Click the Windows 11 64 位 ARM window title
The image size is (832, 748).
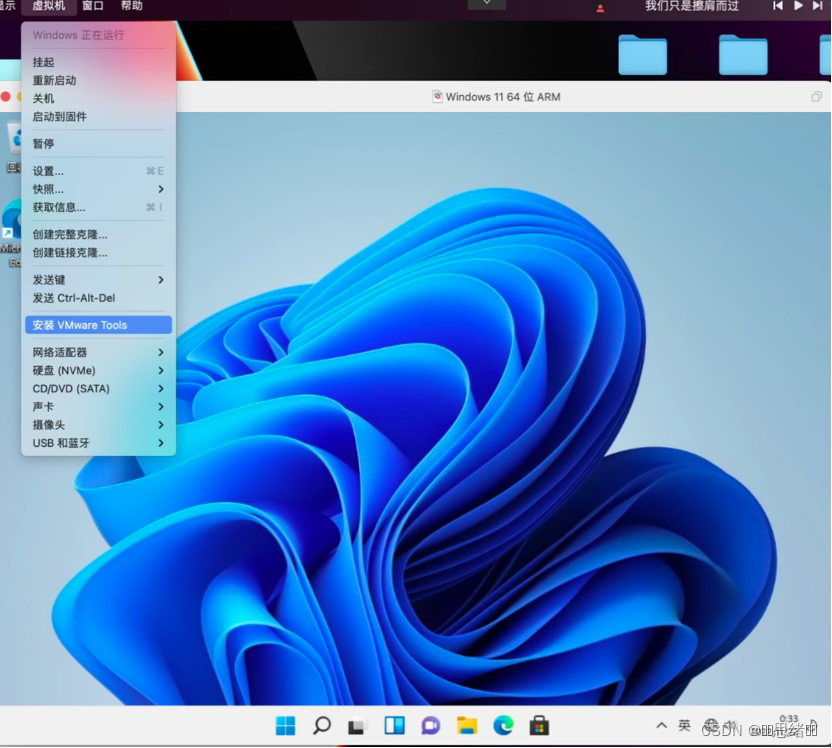click(x=502, y=97)
